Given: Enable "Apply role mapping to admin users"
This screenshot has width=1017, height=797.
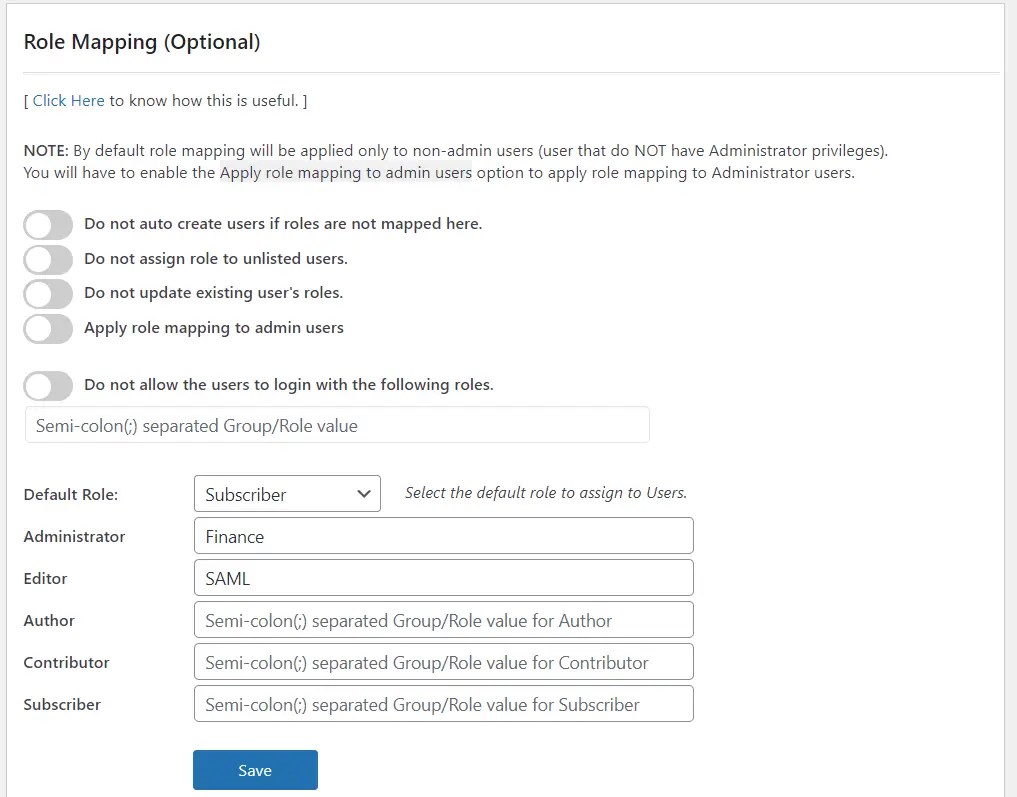Looking at the screenshot, I should pyautogui.click(x=47, y=328).
